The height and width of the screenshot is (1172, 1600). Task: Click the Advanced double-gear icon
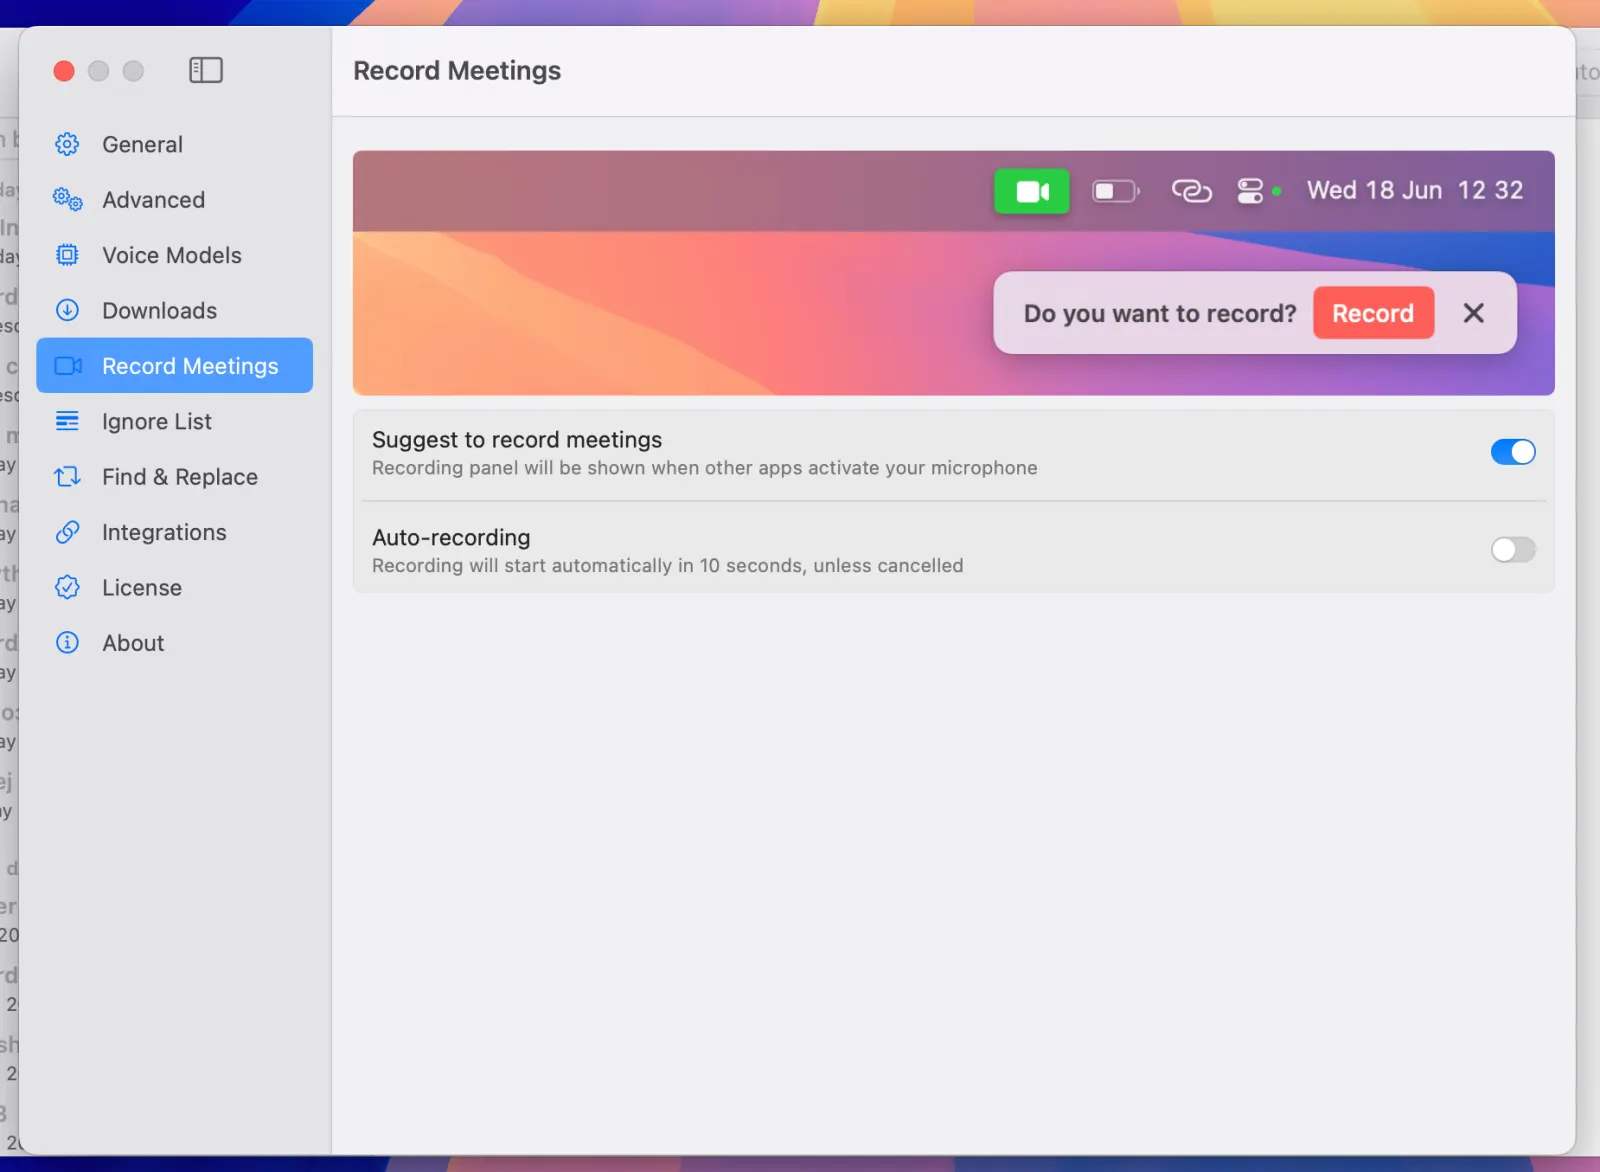(x=67, y=199)
